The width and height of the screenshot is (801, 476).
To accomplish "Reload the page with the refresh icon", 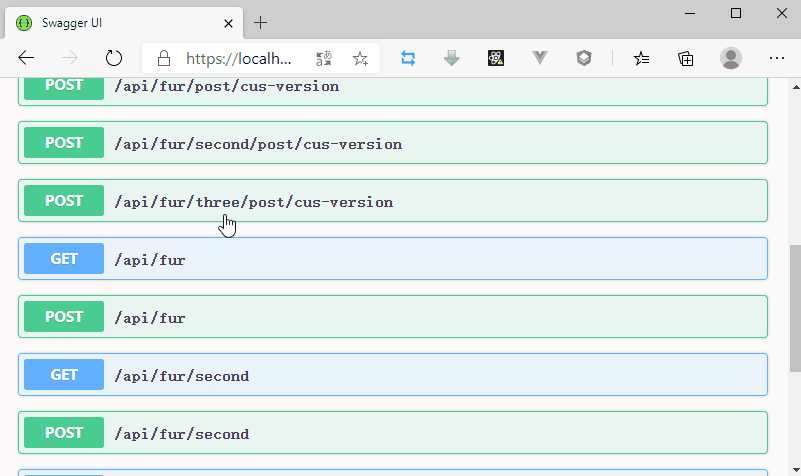I will point(114,58).
